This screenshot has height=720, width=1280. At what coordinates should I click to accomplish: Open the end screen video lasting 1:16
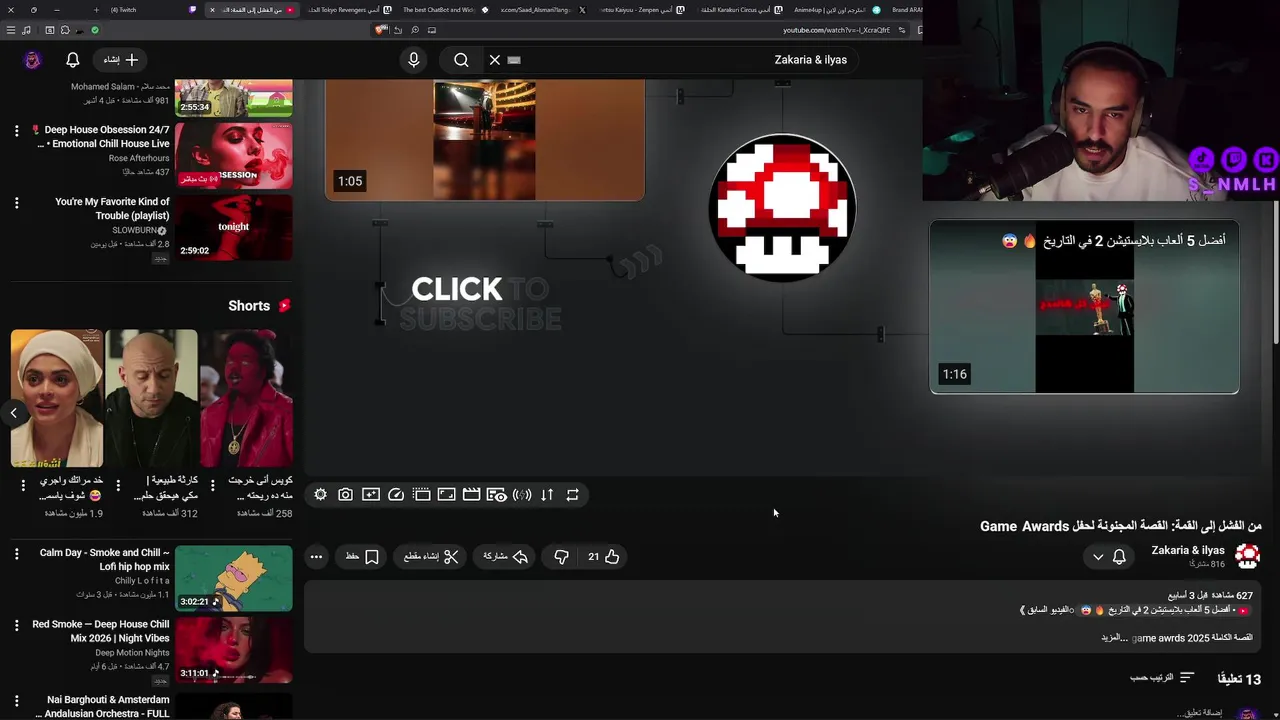(x=1084, y=307)
